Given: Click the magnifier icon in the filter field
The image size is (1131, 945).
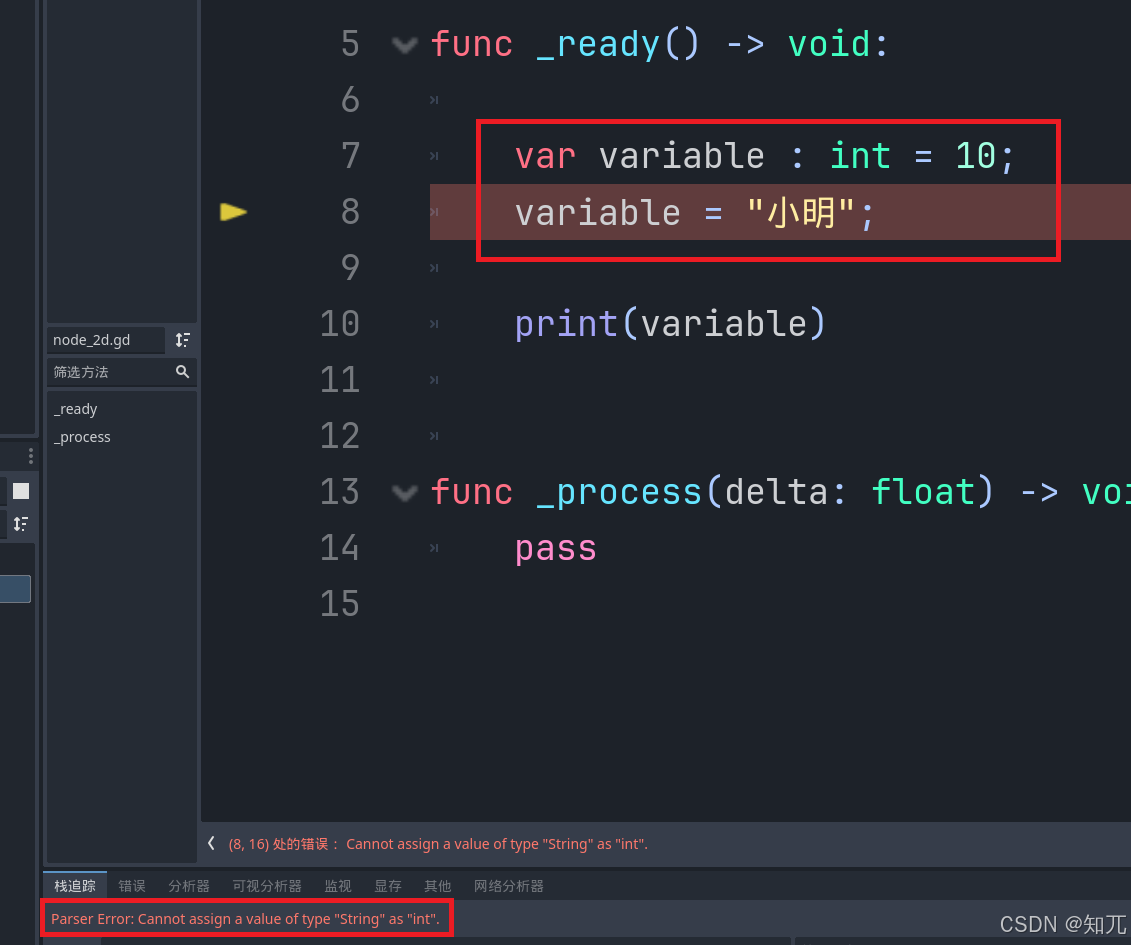Looking at the screenshot, I should point(182,371).
